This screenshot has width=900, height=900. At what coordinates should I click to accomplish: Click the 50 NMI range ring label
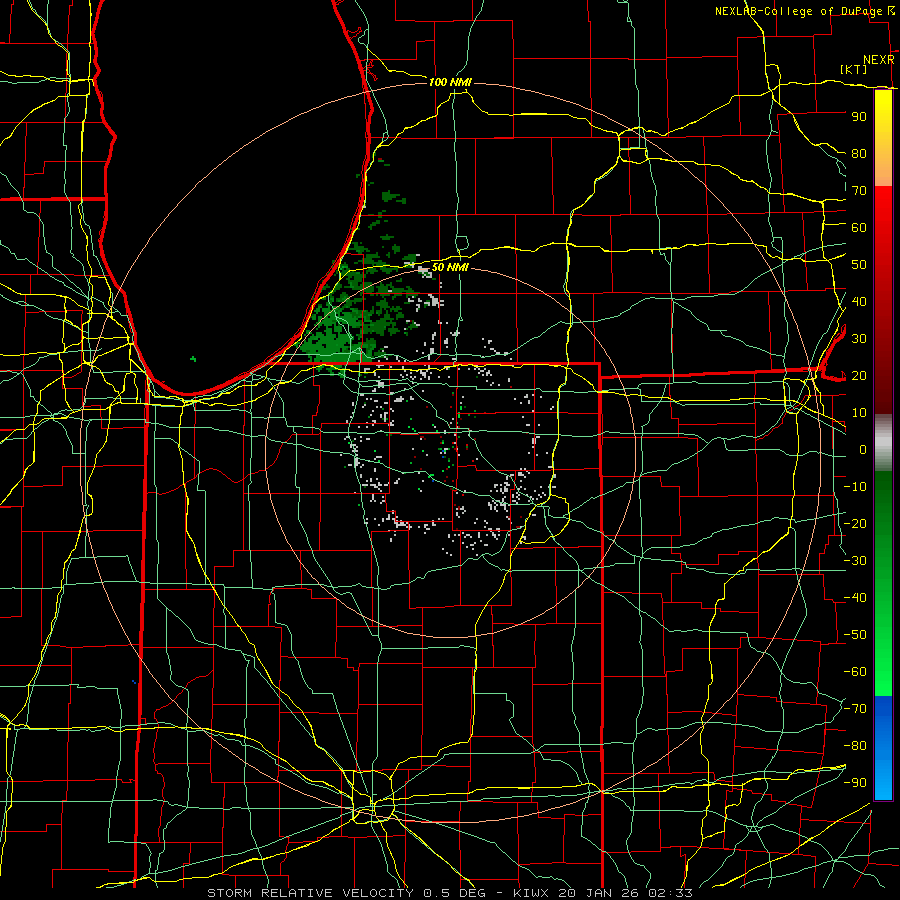click(x=450, y=267)
